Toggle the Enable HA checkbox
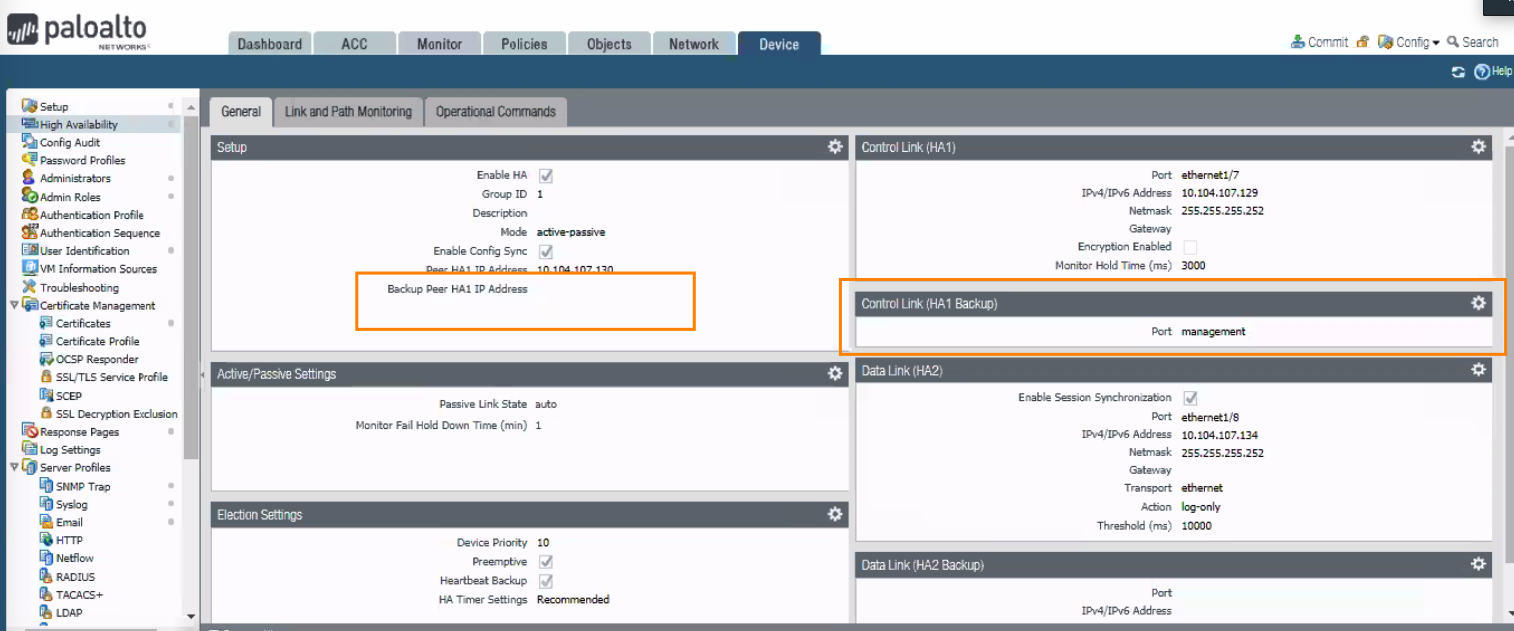The width and height of the screenshot is (1514, 631). click(x=546, y=175)
